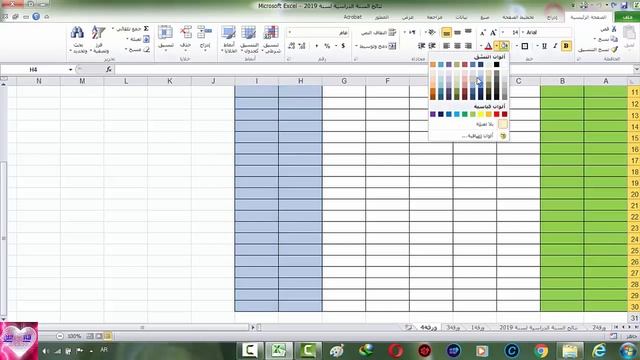Click the Orientation text-angle icon
Screen dimensions: 640x360
coord(431,32)
